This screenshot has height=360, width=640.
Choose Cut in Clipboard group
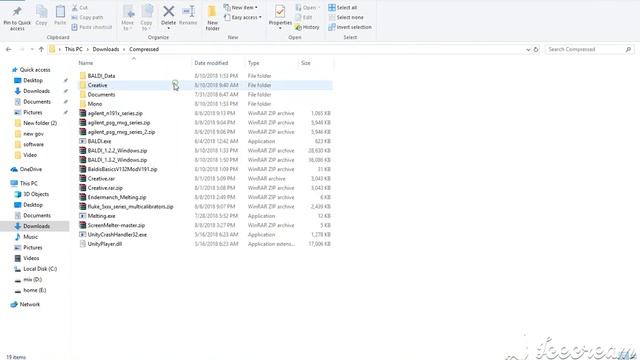coord(80,8)
